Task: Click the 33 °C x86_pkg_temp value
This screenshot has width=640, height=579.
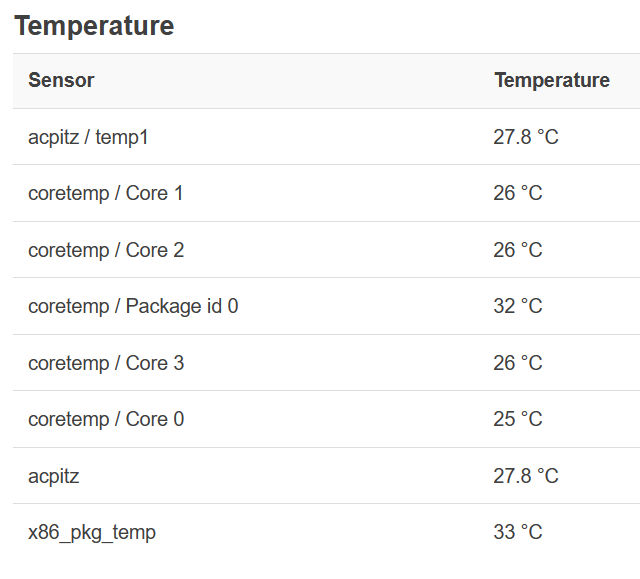Action: pyautogui.click(x=517, y=532)
